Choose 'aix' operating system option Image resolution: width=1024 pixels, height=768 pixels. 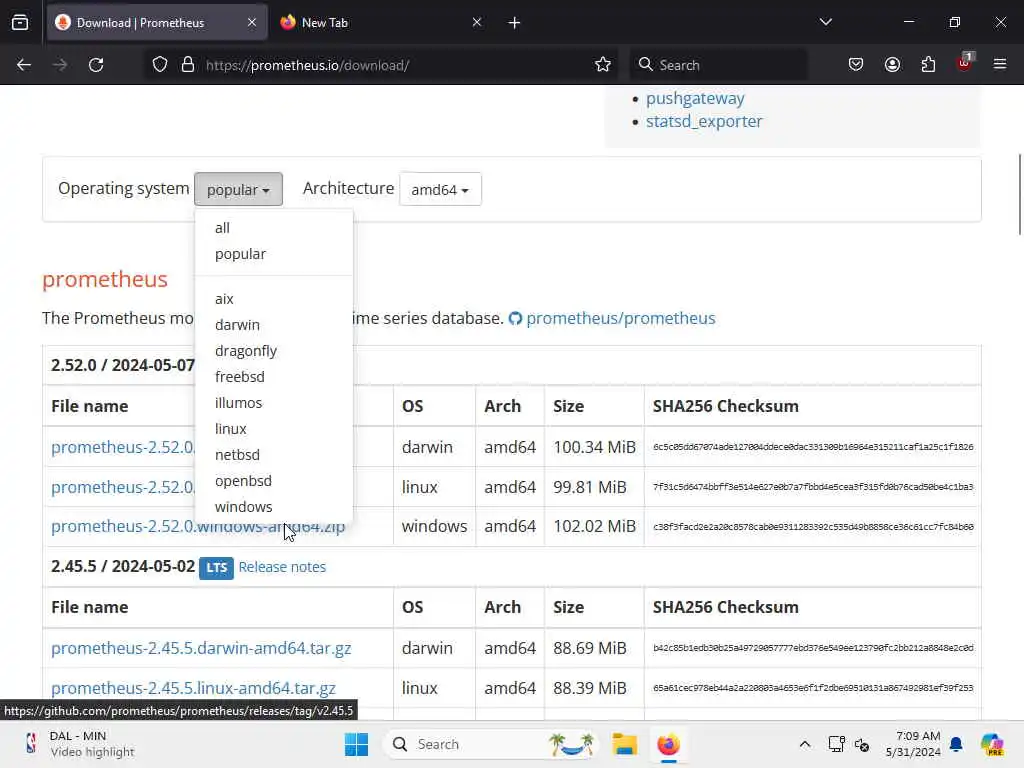(x=274, y=299)
